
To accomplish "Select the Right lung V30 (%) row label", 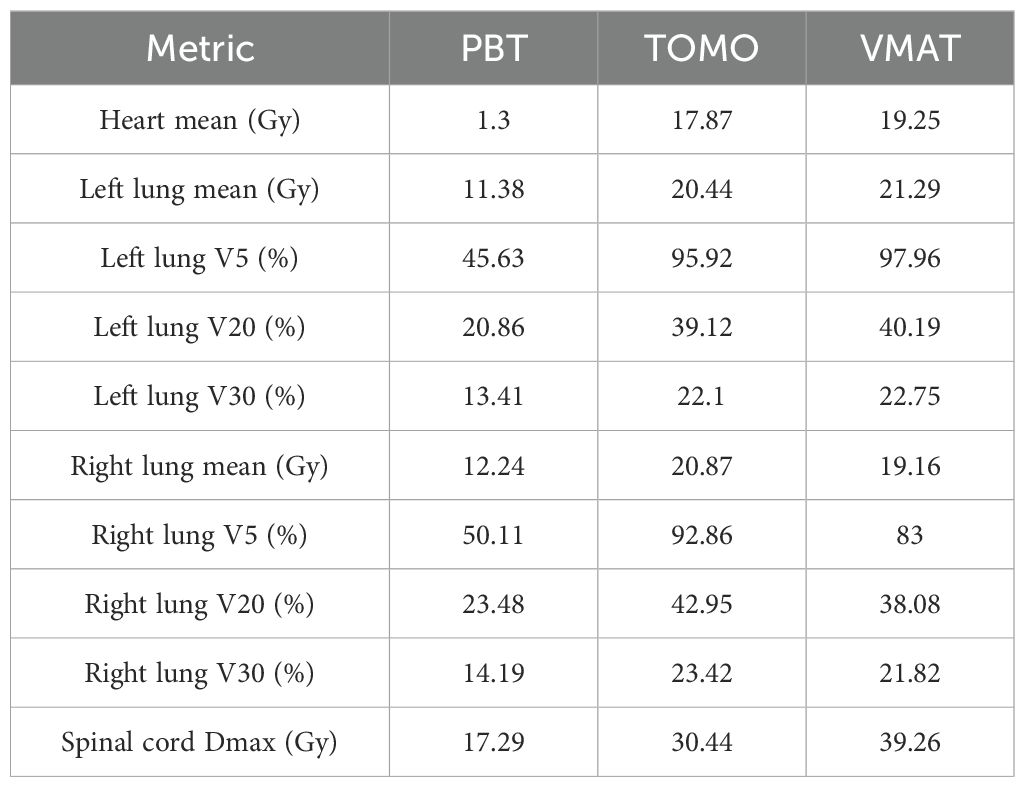I will [200, 673].
